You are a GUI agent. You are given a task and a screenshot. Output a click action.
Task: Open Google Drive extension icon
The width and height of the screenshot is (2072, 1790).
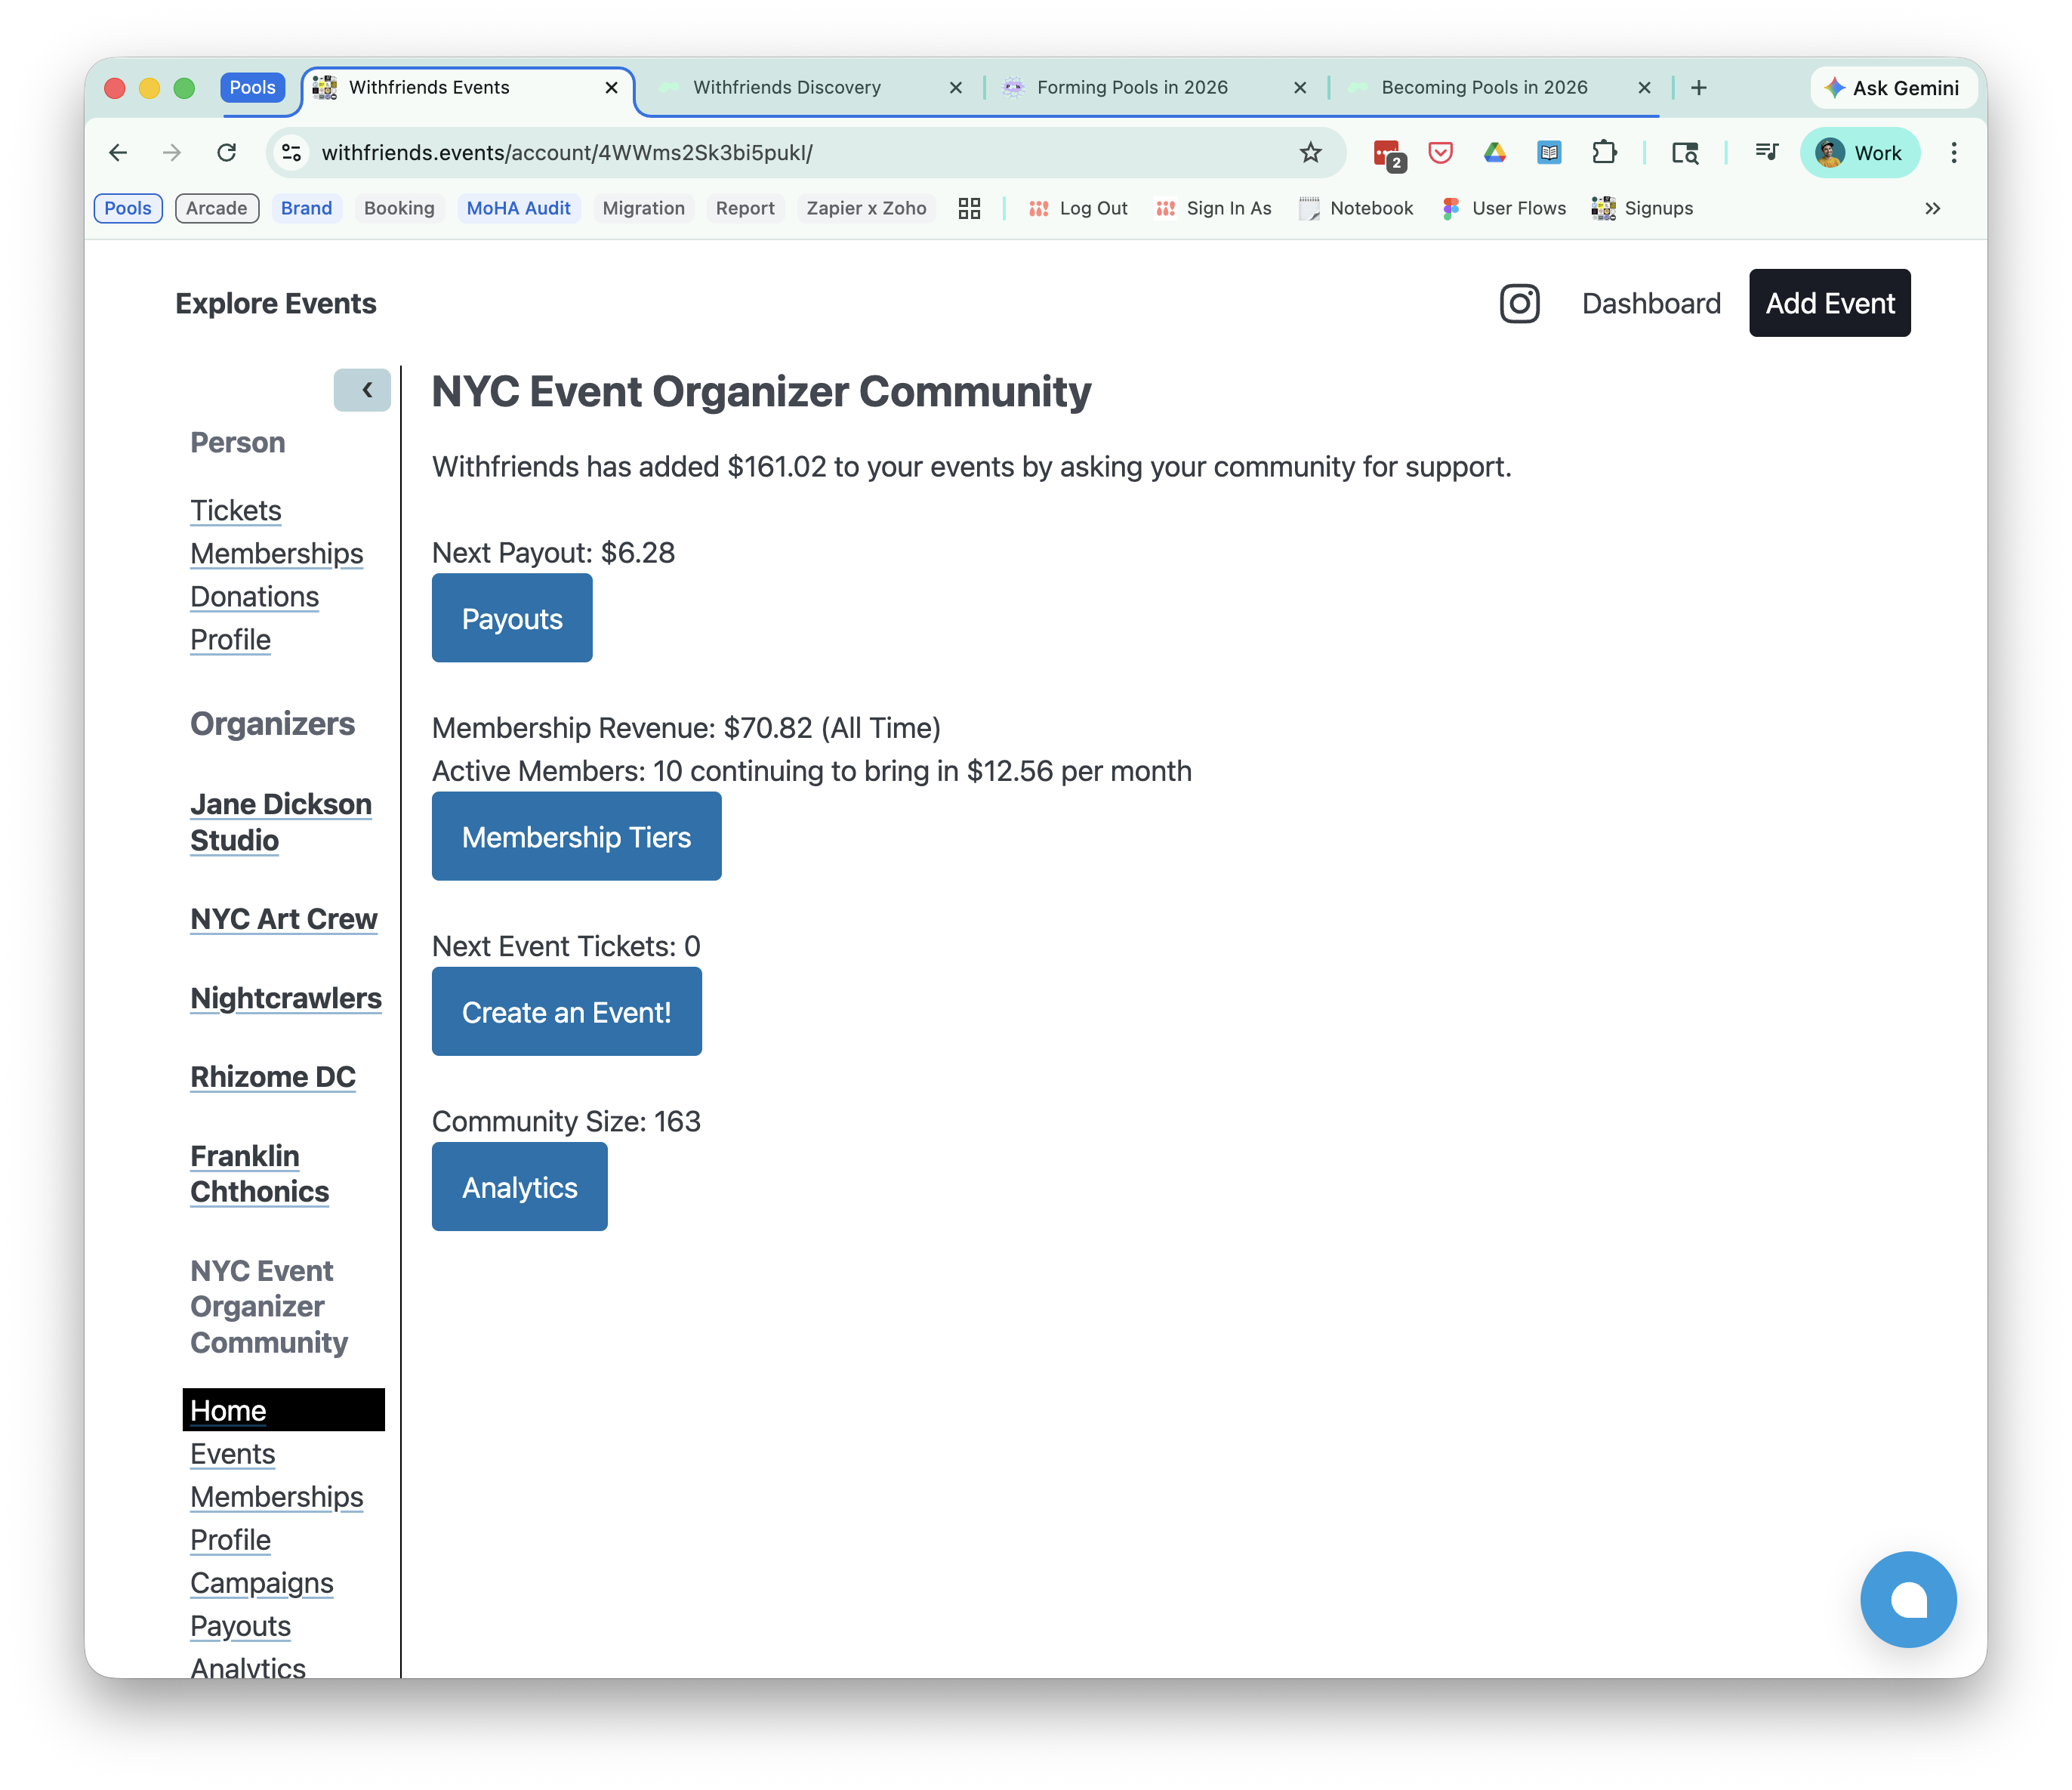pyautogui.click(x=1494, y=152)
